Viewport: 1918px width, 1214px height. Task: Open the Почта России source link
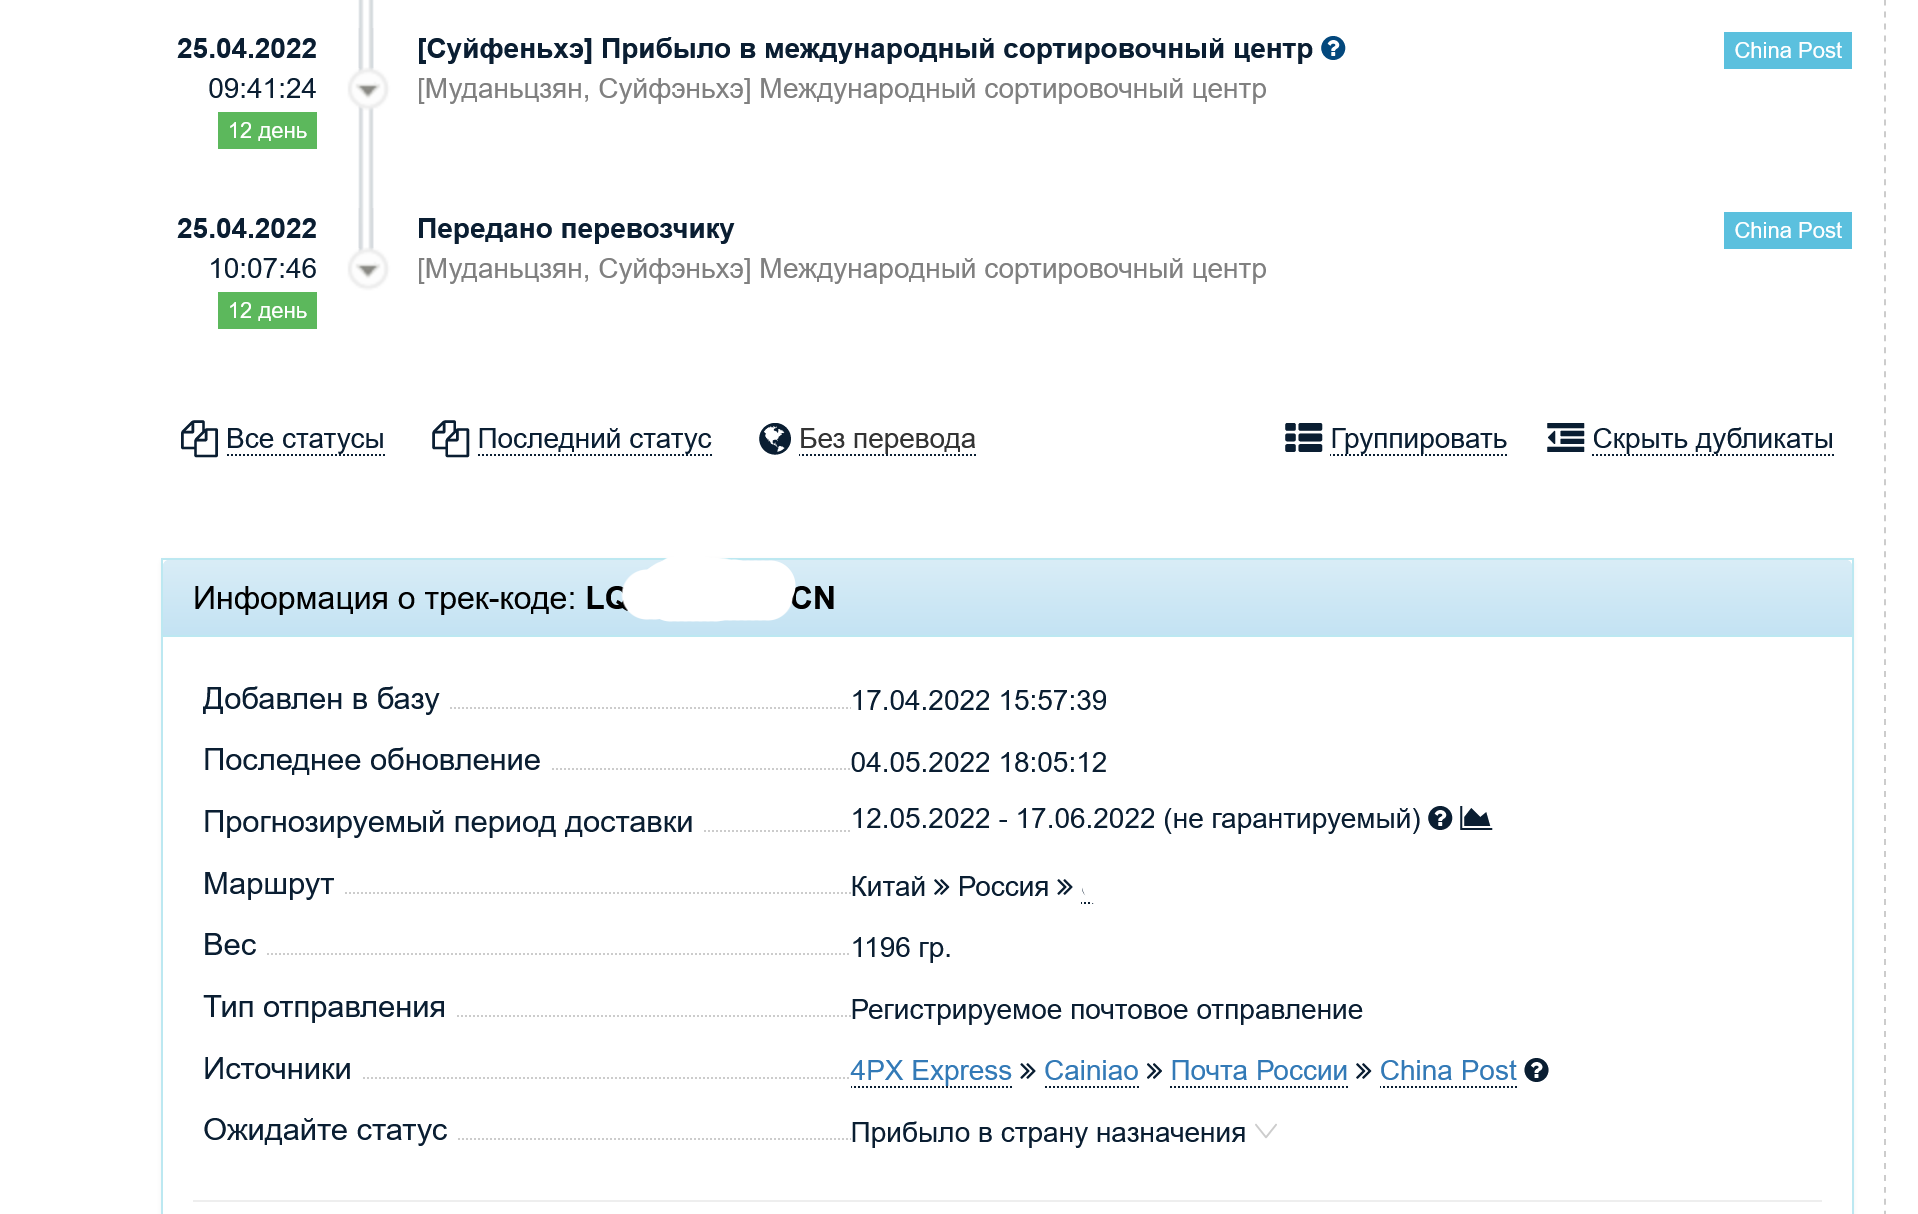coord(1259,1070)
